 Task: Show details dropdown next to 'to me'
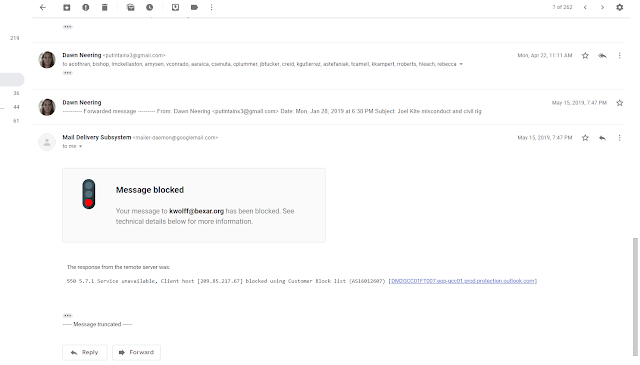coord(80,147)
